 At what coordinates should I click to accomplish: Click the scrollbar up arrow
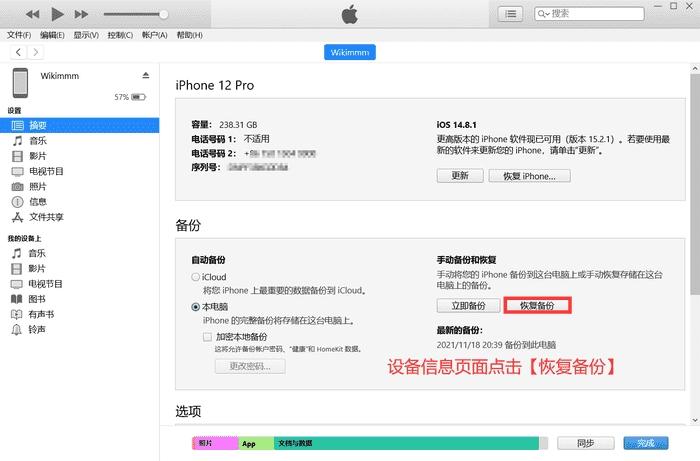[x=695, y=69]
